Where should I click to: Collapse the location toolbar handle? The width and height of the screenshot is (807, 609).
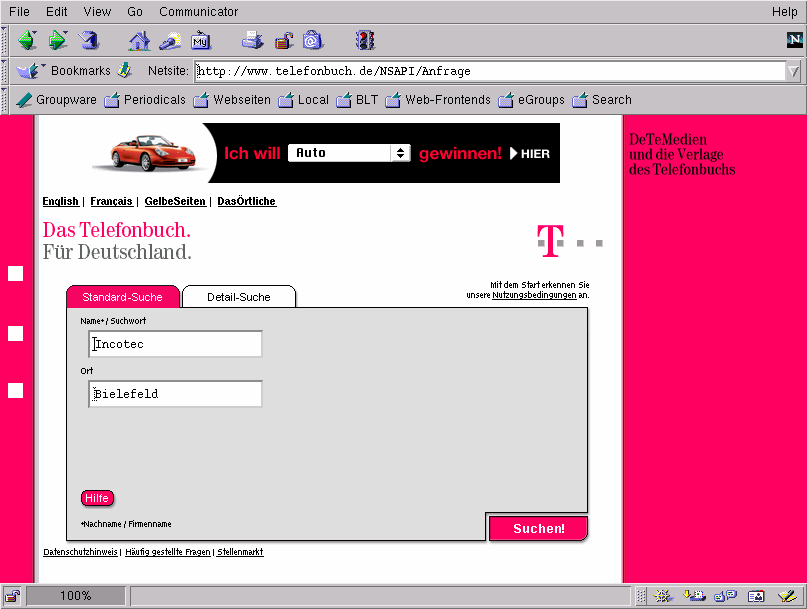click(x=5, y=71)
